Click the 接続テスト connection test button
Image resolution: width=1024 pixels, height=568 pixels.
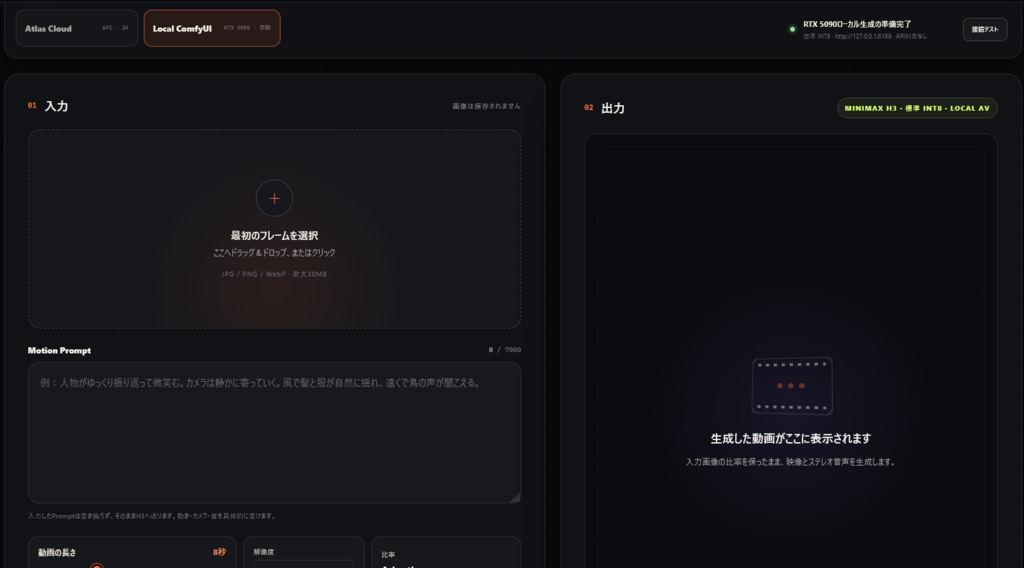[984, 29]
